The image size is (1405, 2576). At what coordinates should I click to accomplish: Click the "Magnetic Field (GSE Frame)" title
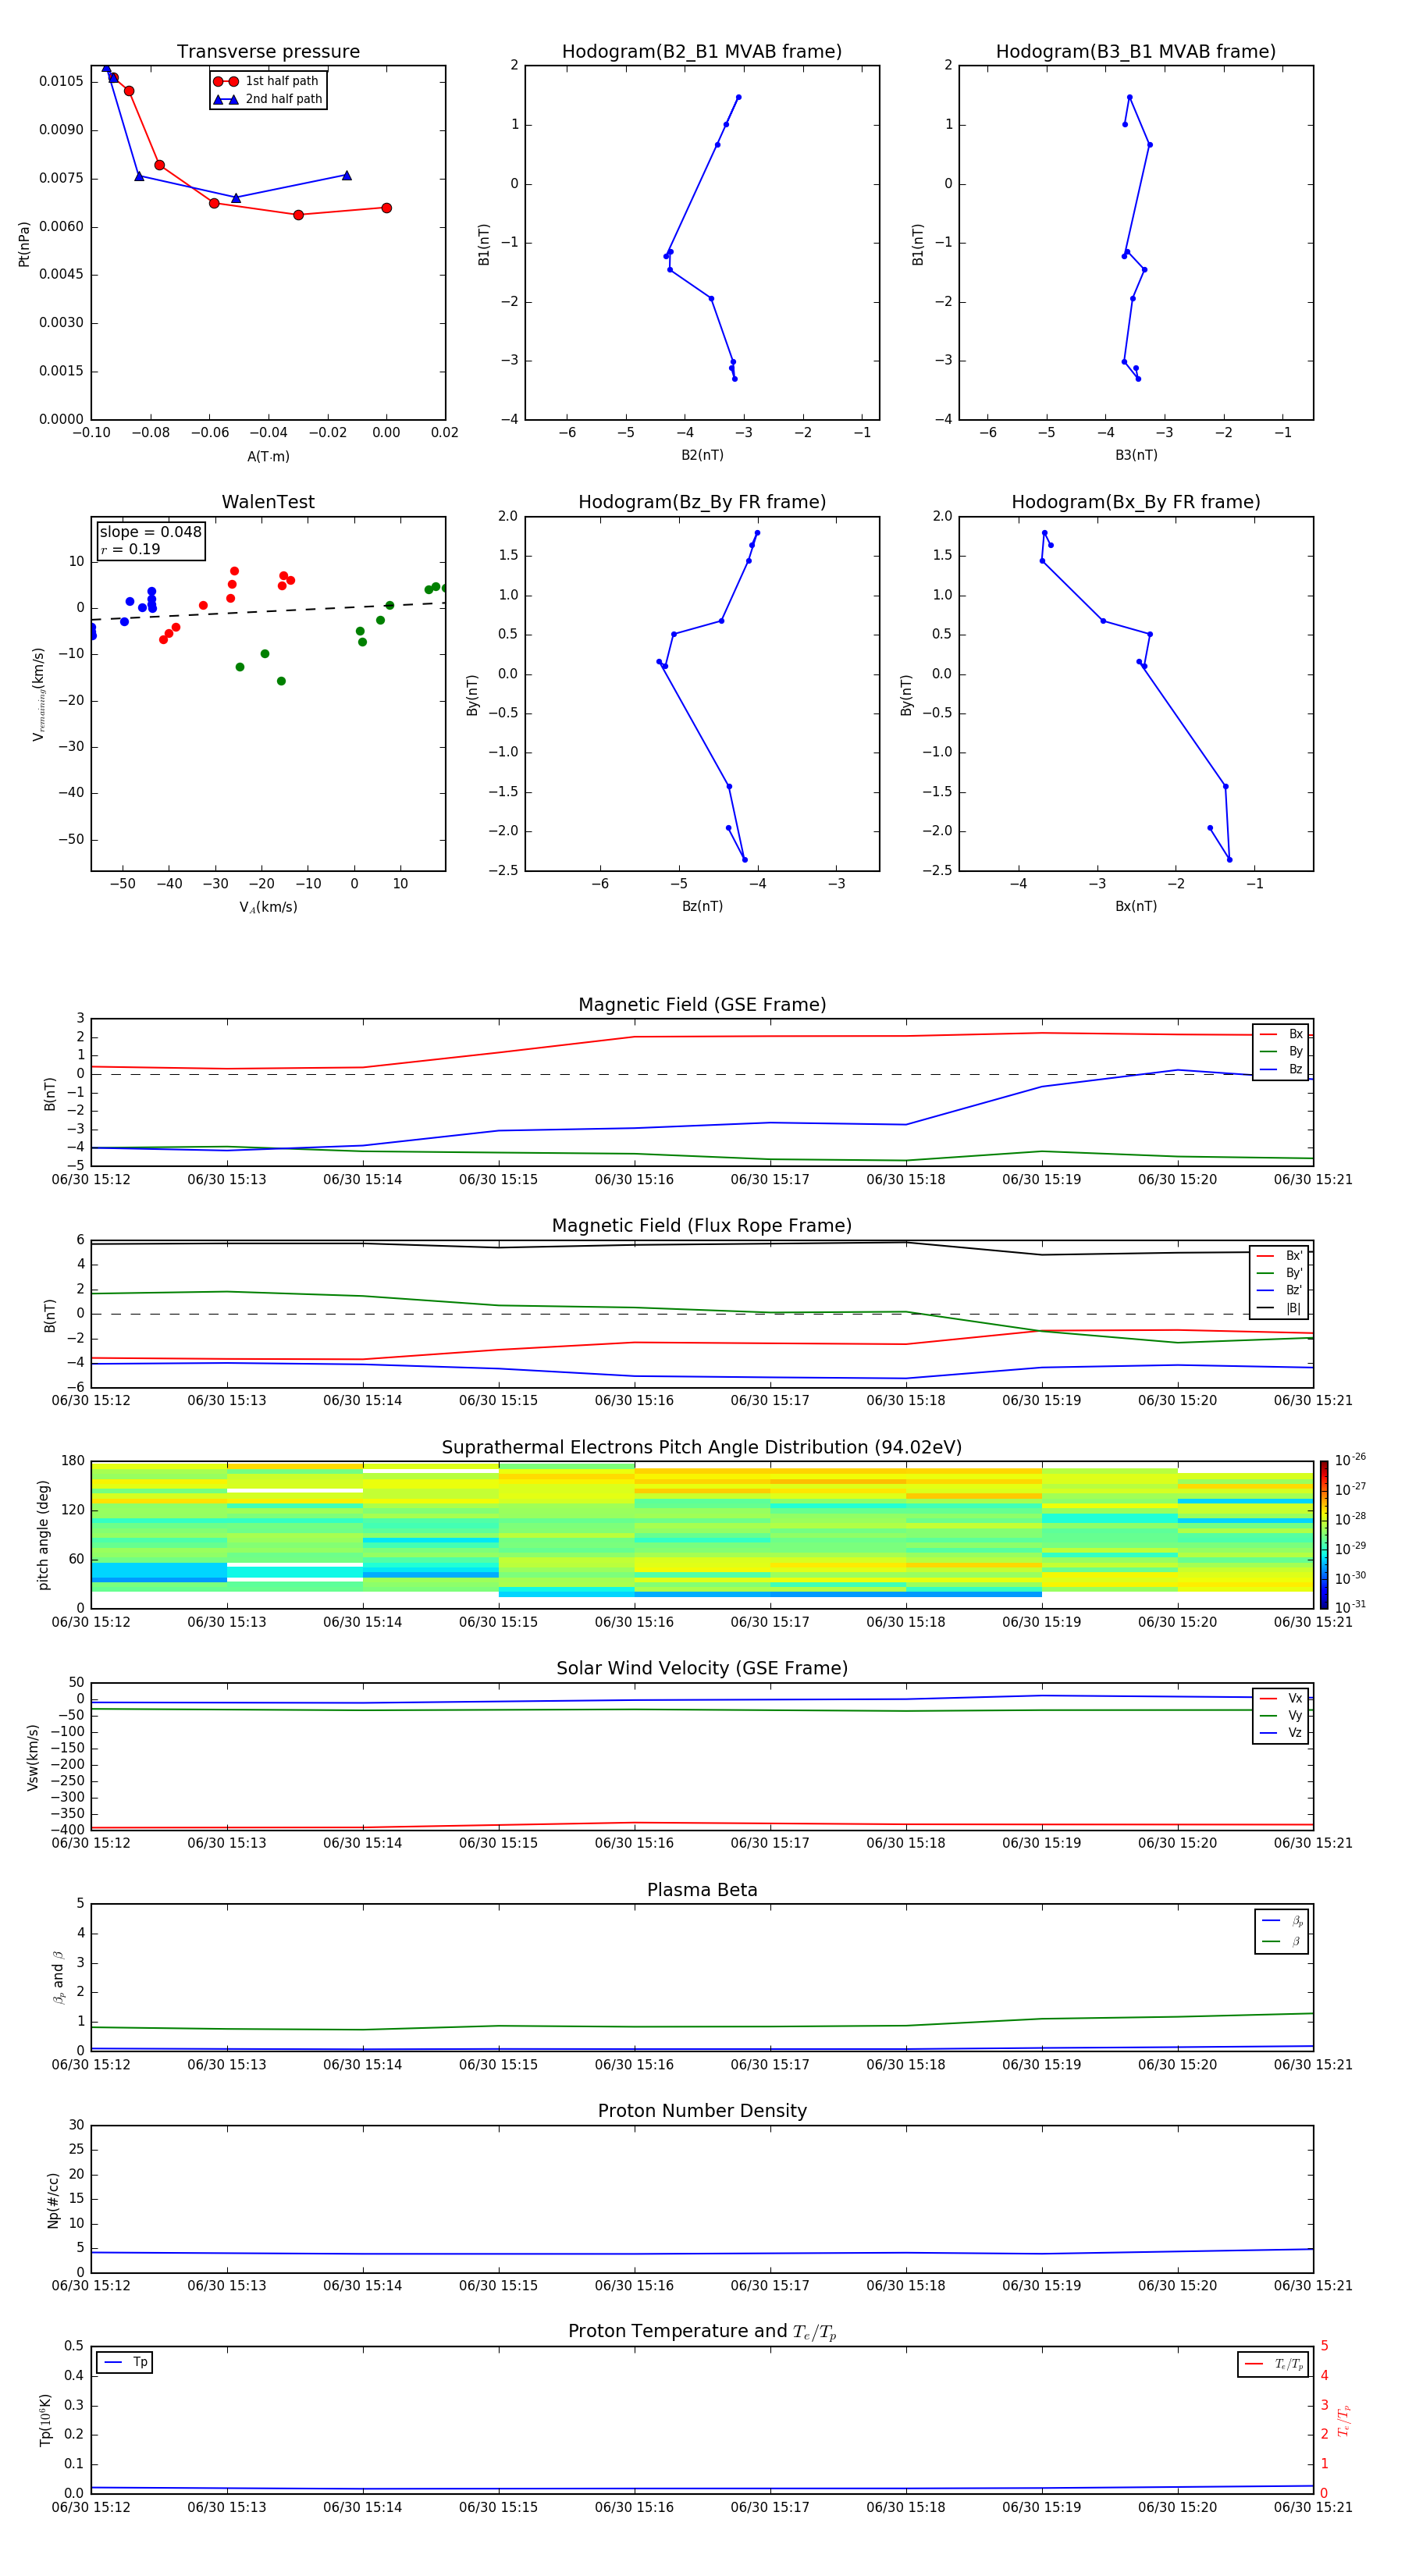click(x=702, y=1004)
